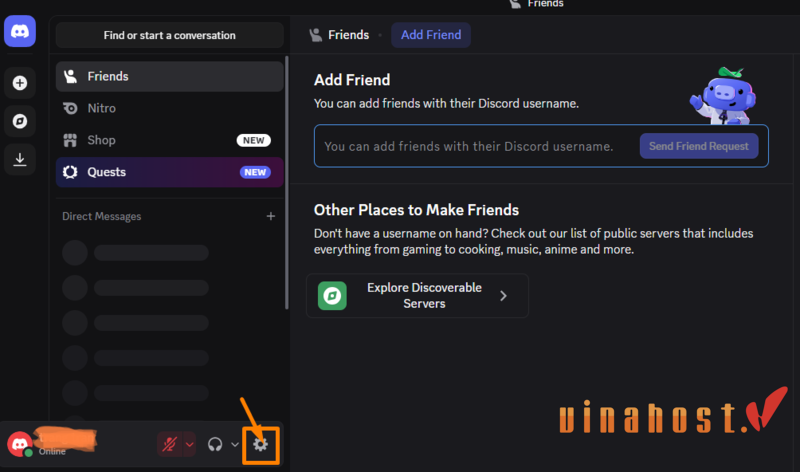Click the Direct Messages heading
Screen dimensions: 800x472
point(102,216)
